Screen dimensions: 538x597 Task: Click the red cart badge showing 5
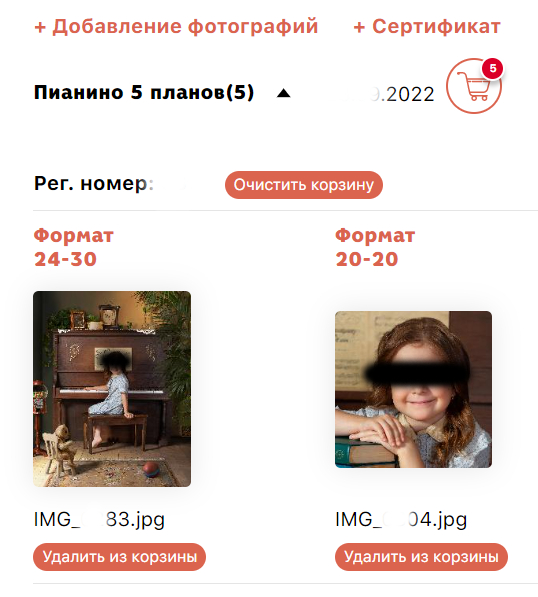point(492,69)
